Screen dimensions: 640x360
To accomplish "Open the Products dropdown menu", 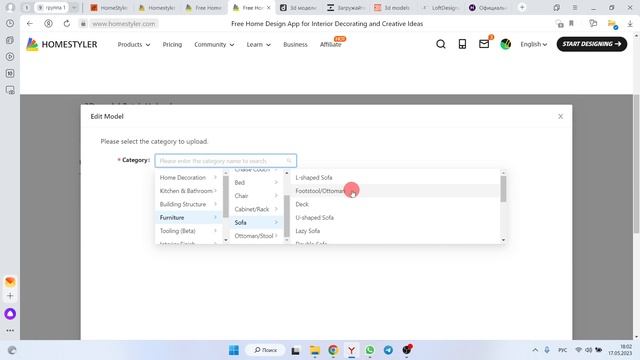I will [x=133, y=44].
